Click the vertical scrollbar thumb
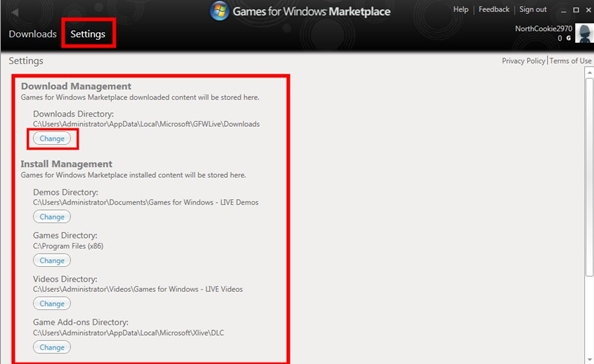 point(589,177)
